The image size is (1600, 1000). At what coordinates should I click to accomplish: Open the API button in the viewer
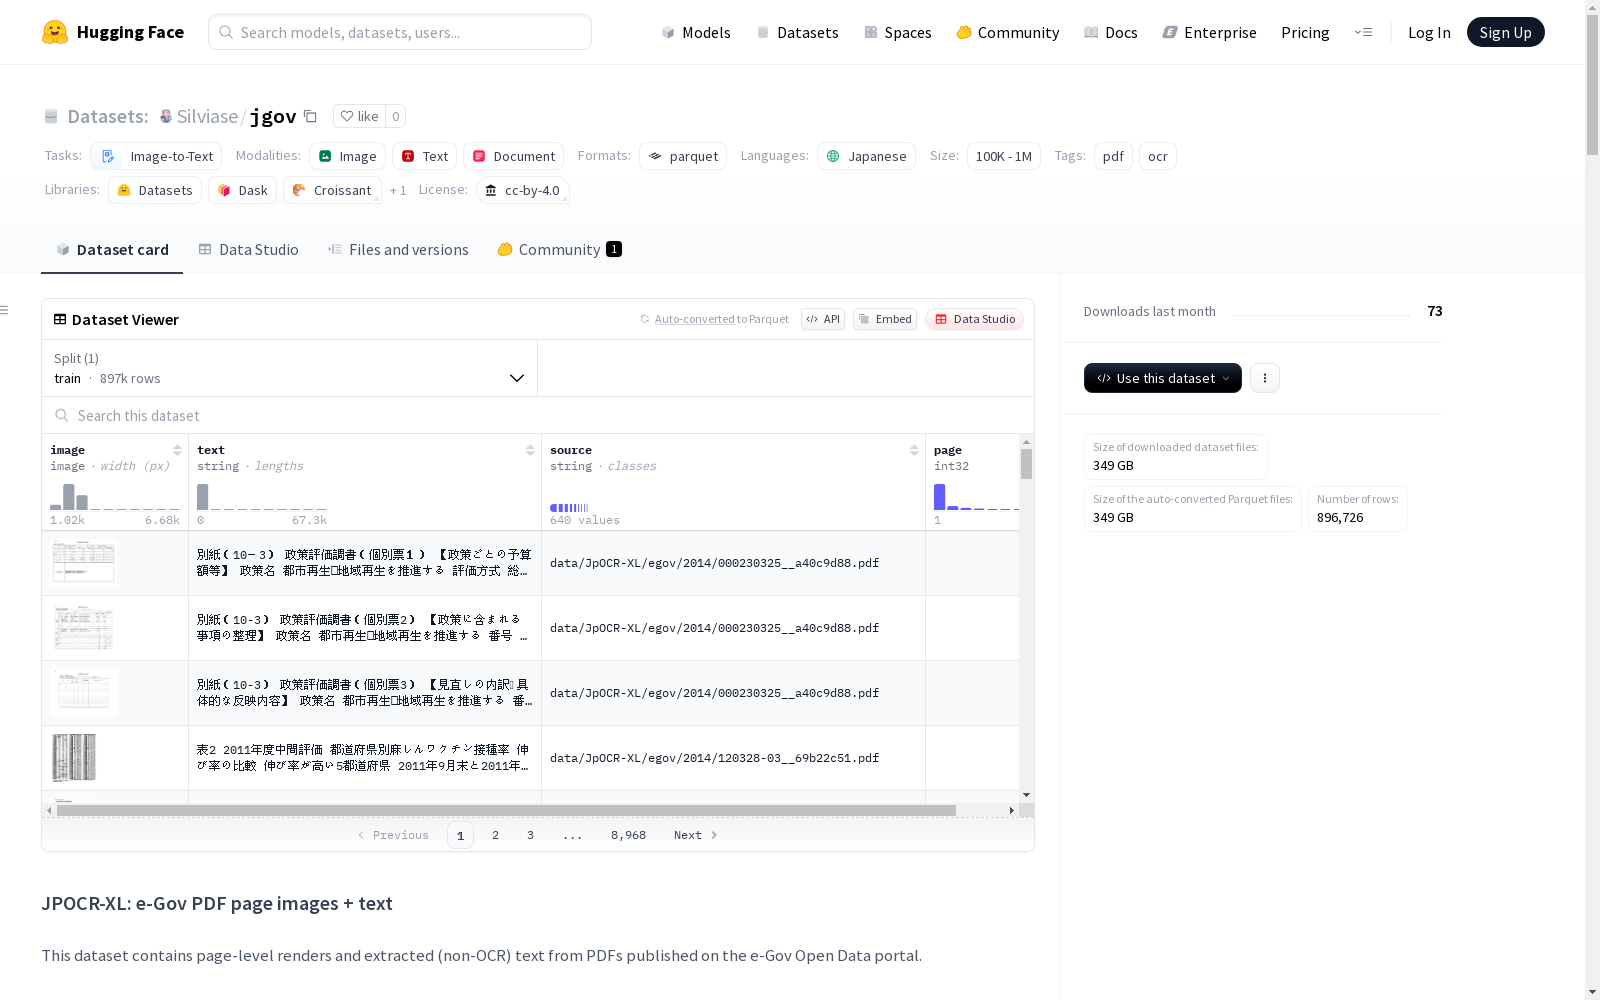(x=823, y=319)
